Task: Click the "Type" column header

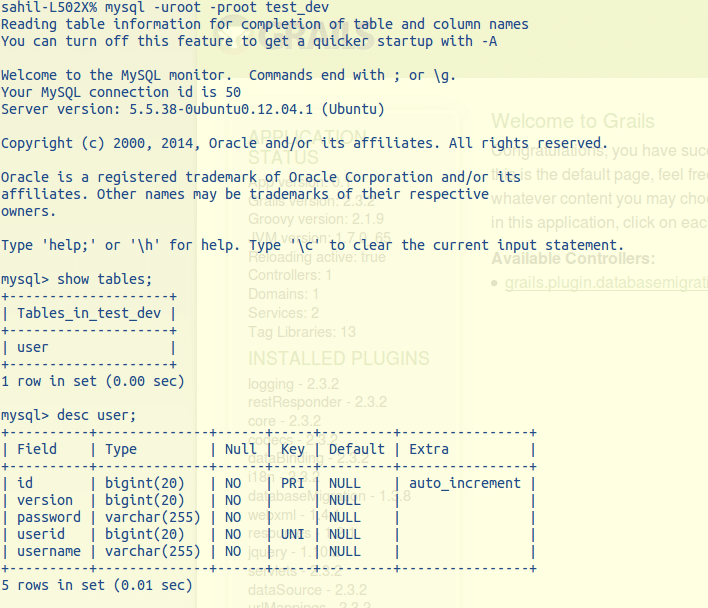Action: (x=121, y=449)
